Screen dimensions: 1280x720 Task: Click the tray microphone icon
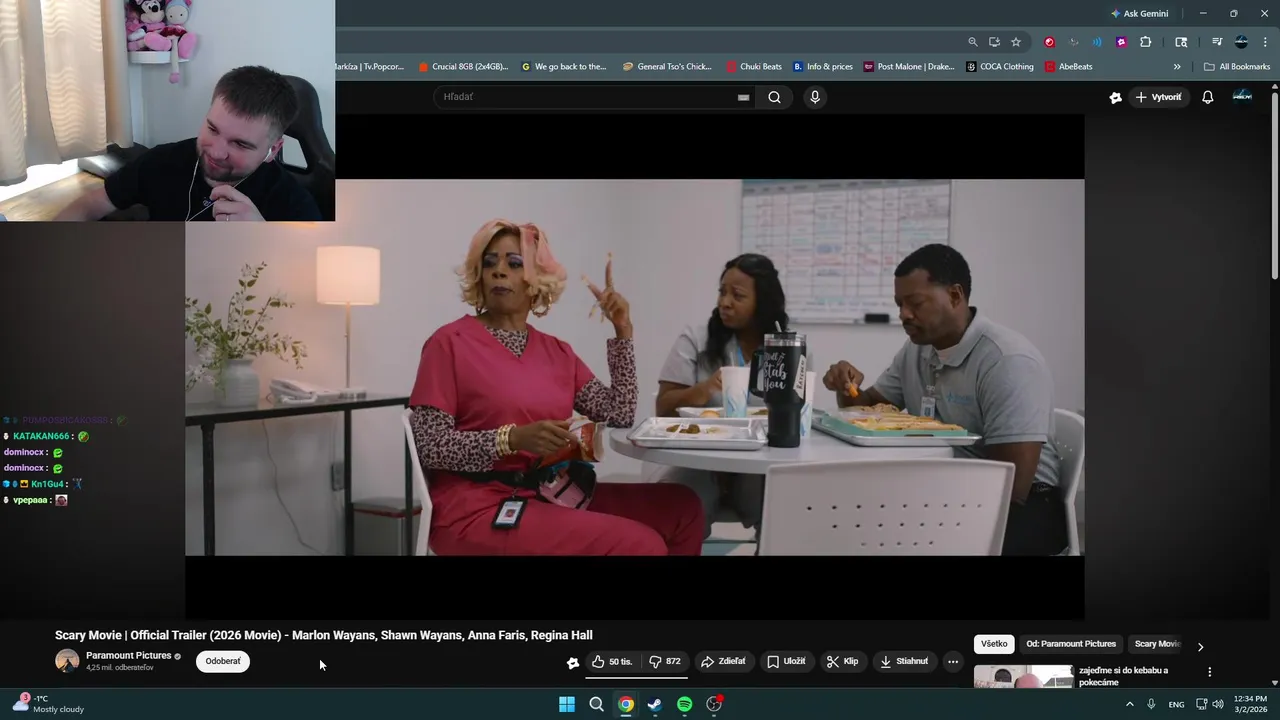click(1152, 704)
